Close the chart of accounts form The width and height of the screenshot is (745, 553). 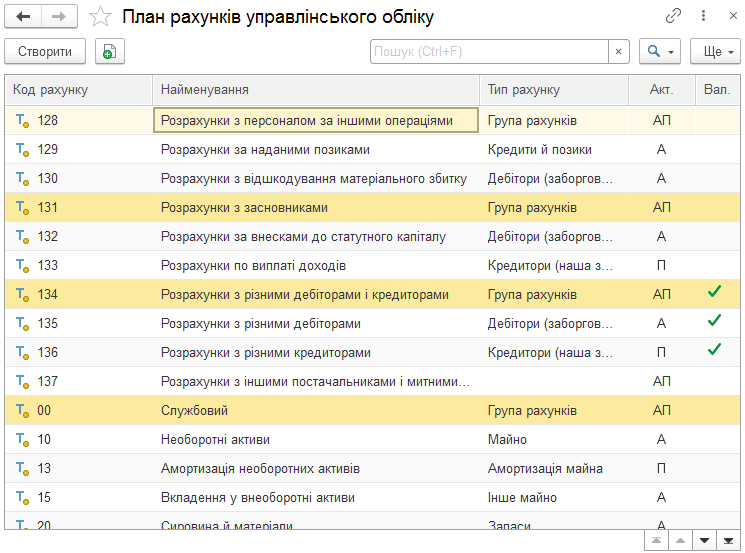[733, 16]
